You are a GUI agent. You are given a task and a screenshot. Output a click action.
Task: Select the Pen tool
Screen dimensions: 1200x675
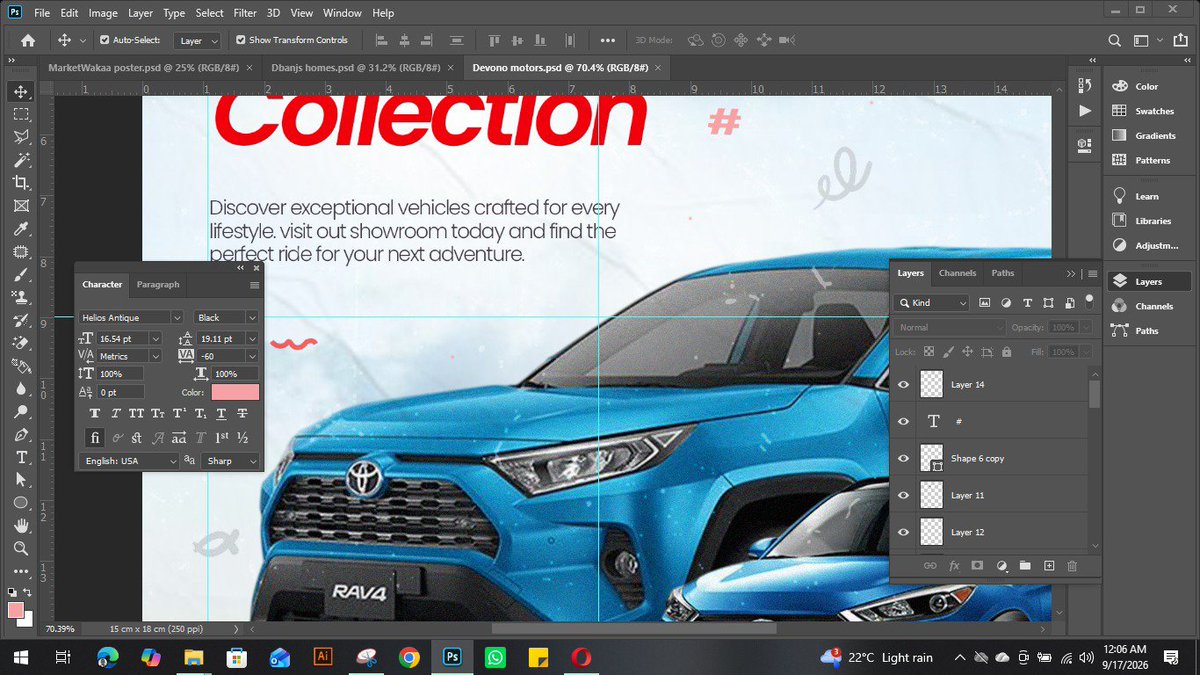coord(21,435)
